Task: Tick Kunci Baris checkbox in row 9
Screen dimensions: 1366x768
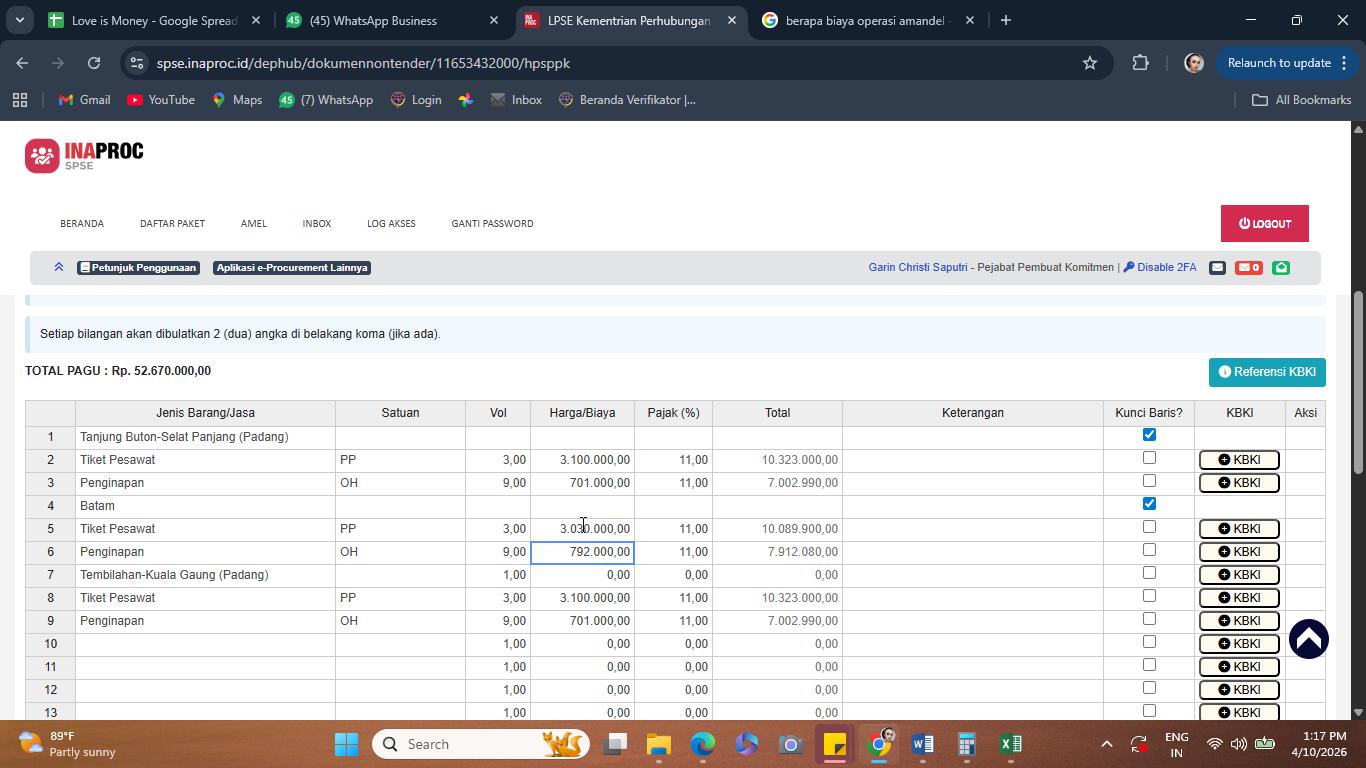Action: 1149,619
